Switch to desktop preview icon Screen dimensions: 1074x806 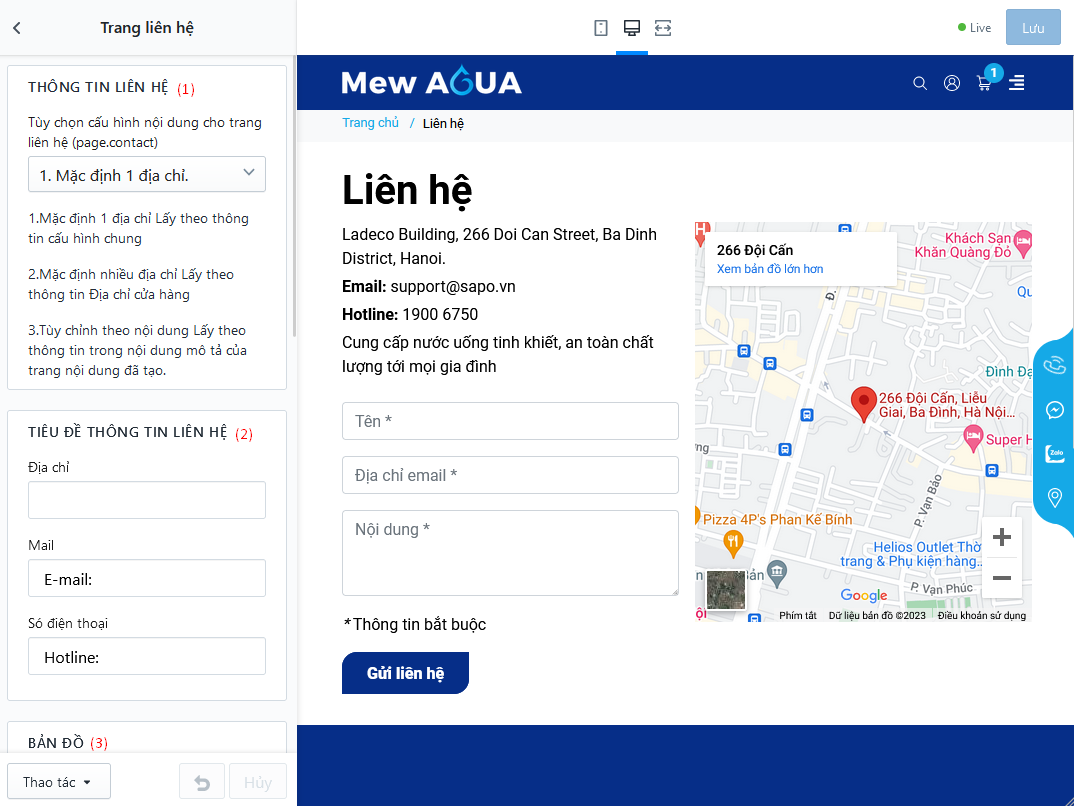point(632,28)
